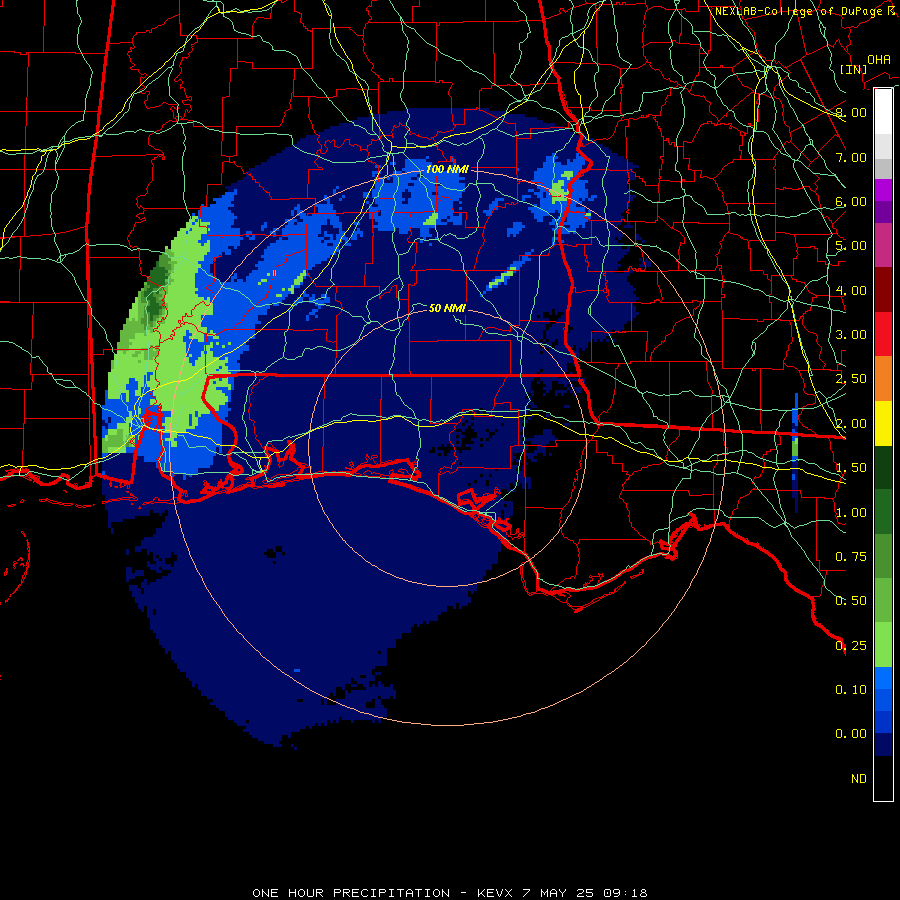Click the "OHA" product code text
This screenshot has width=900, height=900.
(879, 60)
